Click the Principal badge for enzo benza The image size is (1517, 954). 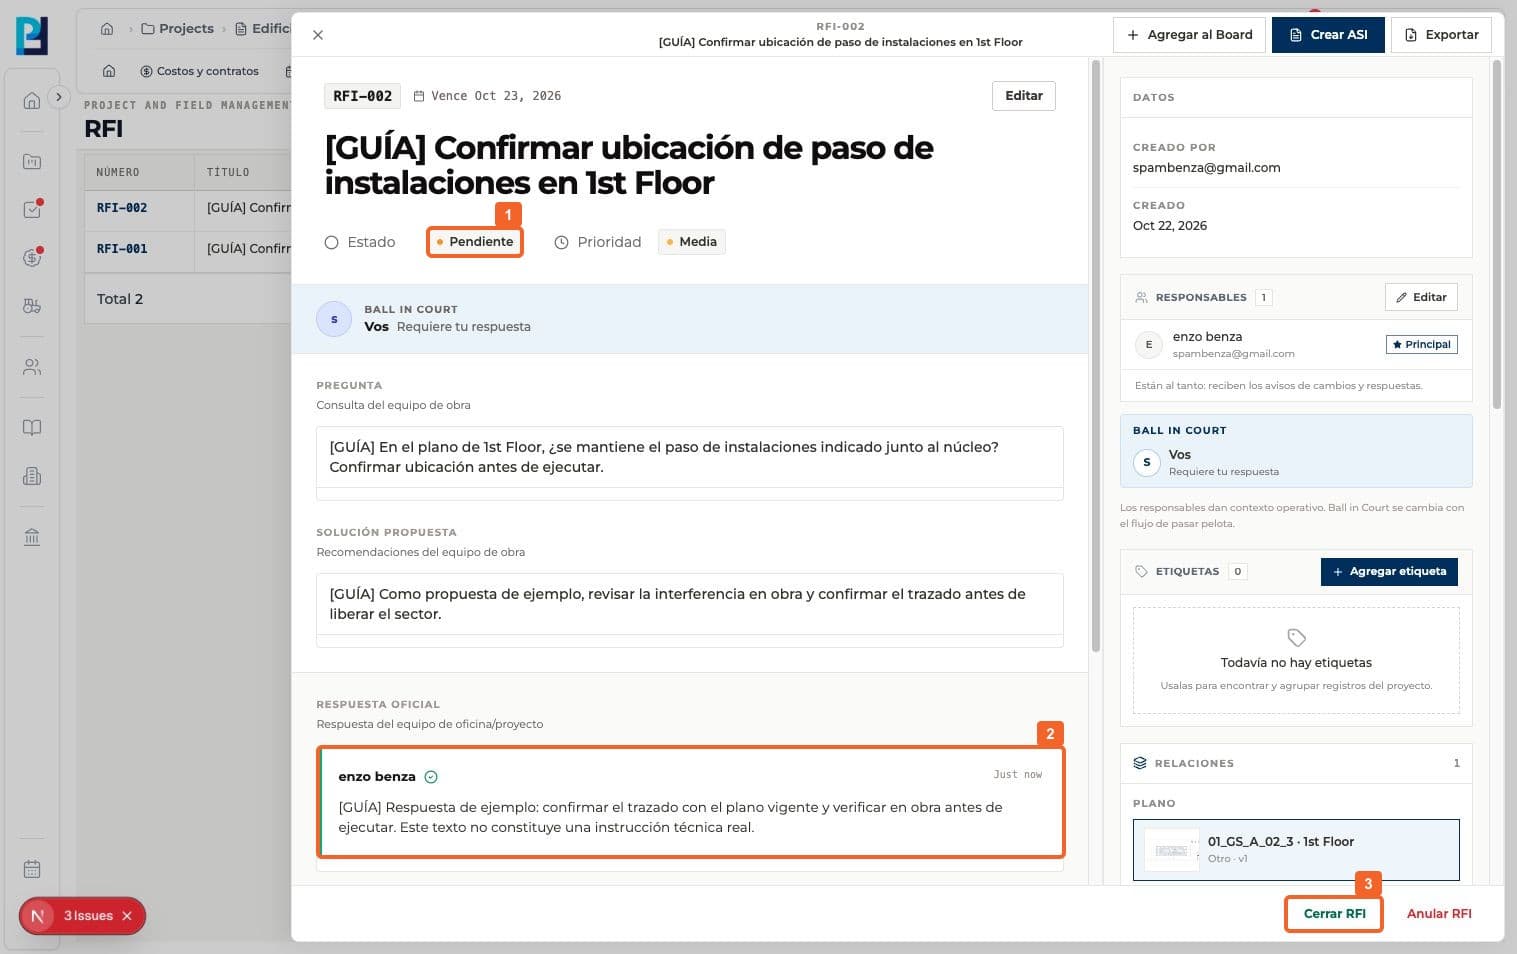(x=1421, y=344)
